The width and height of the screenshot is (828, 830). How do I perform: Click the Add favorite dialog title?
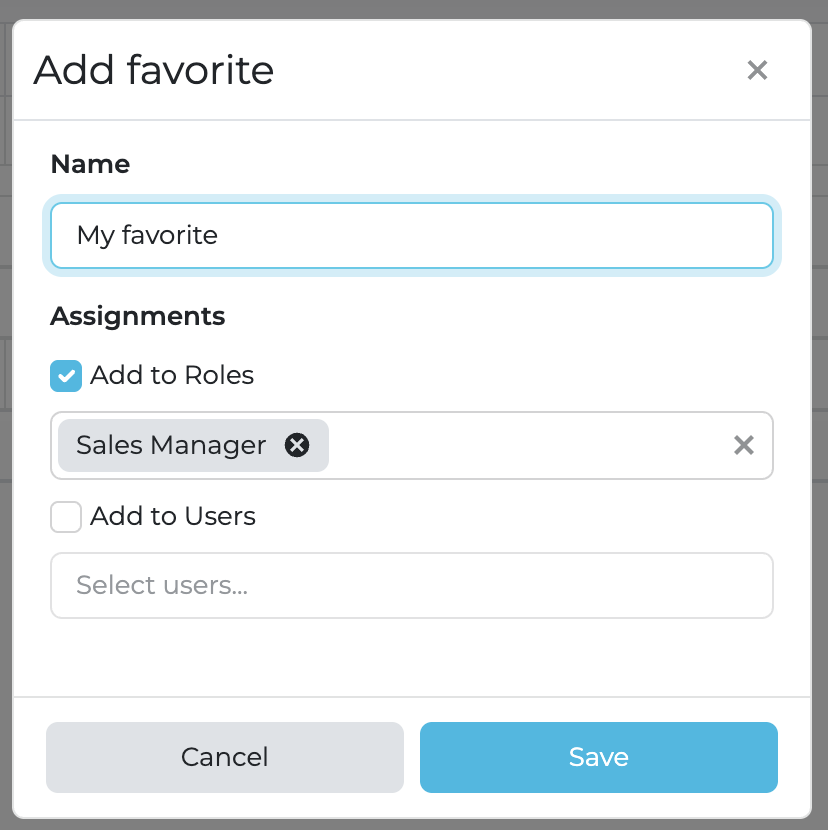tap(154, 70)
